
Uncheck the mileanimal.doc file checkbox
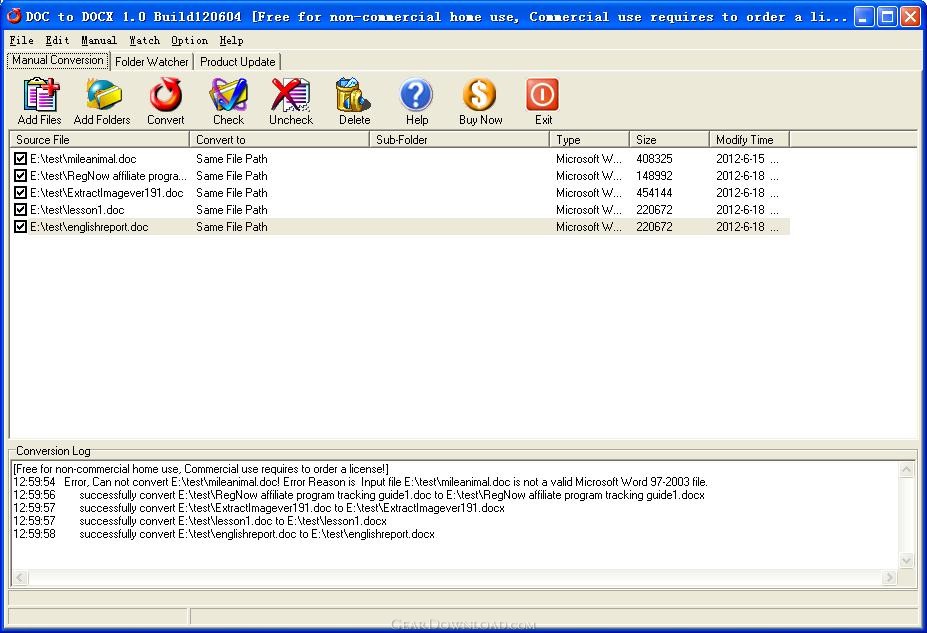point(21,159)
